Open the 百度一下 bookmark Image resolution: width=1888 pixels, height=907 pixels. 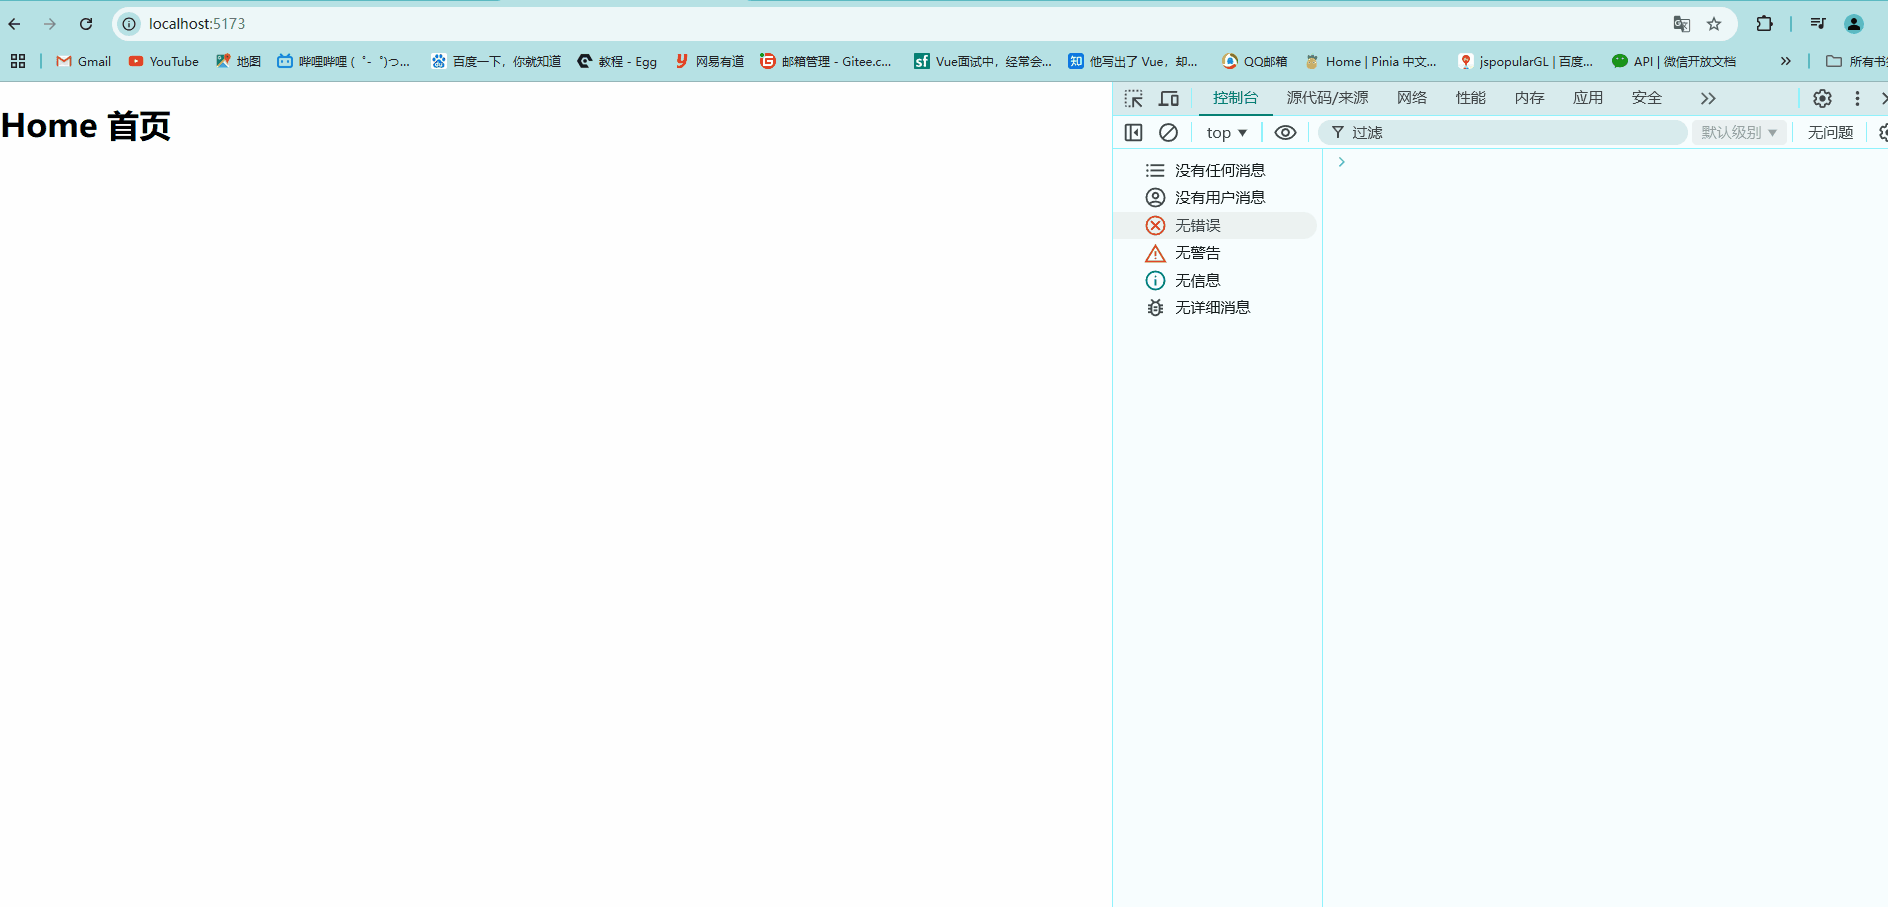pos(496,61)
